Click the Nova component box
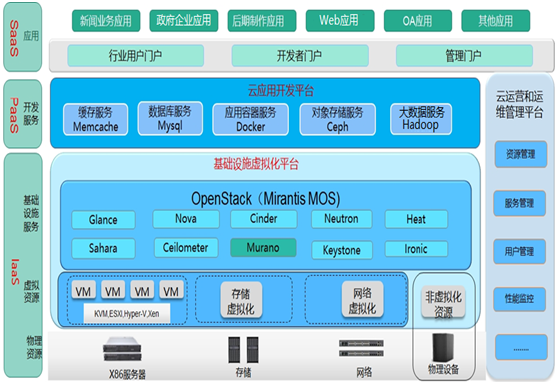 click(x=186, y=219)
